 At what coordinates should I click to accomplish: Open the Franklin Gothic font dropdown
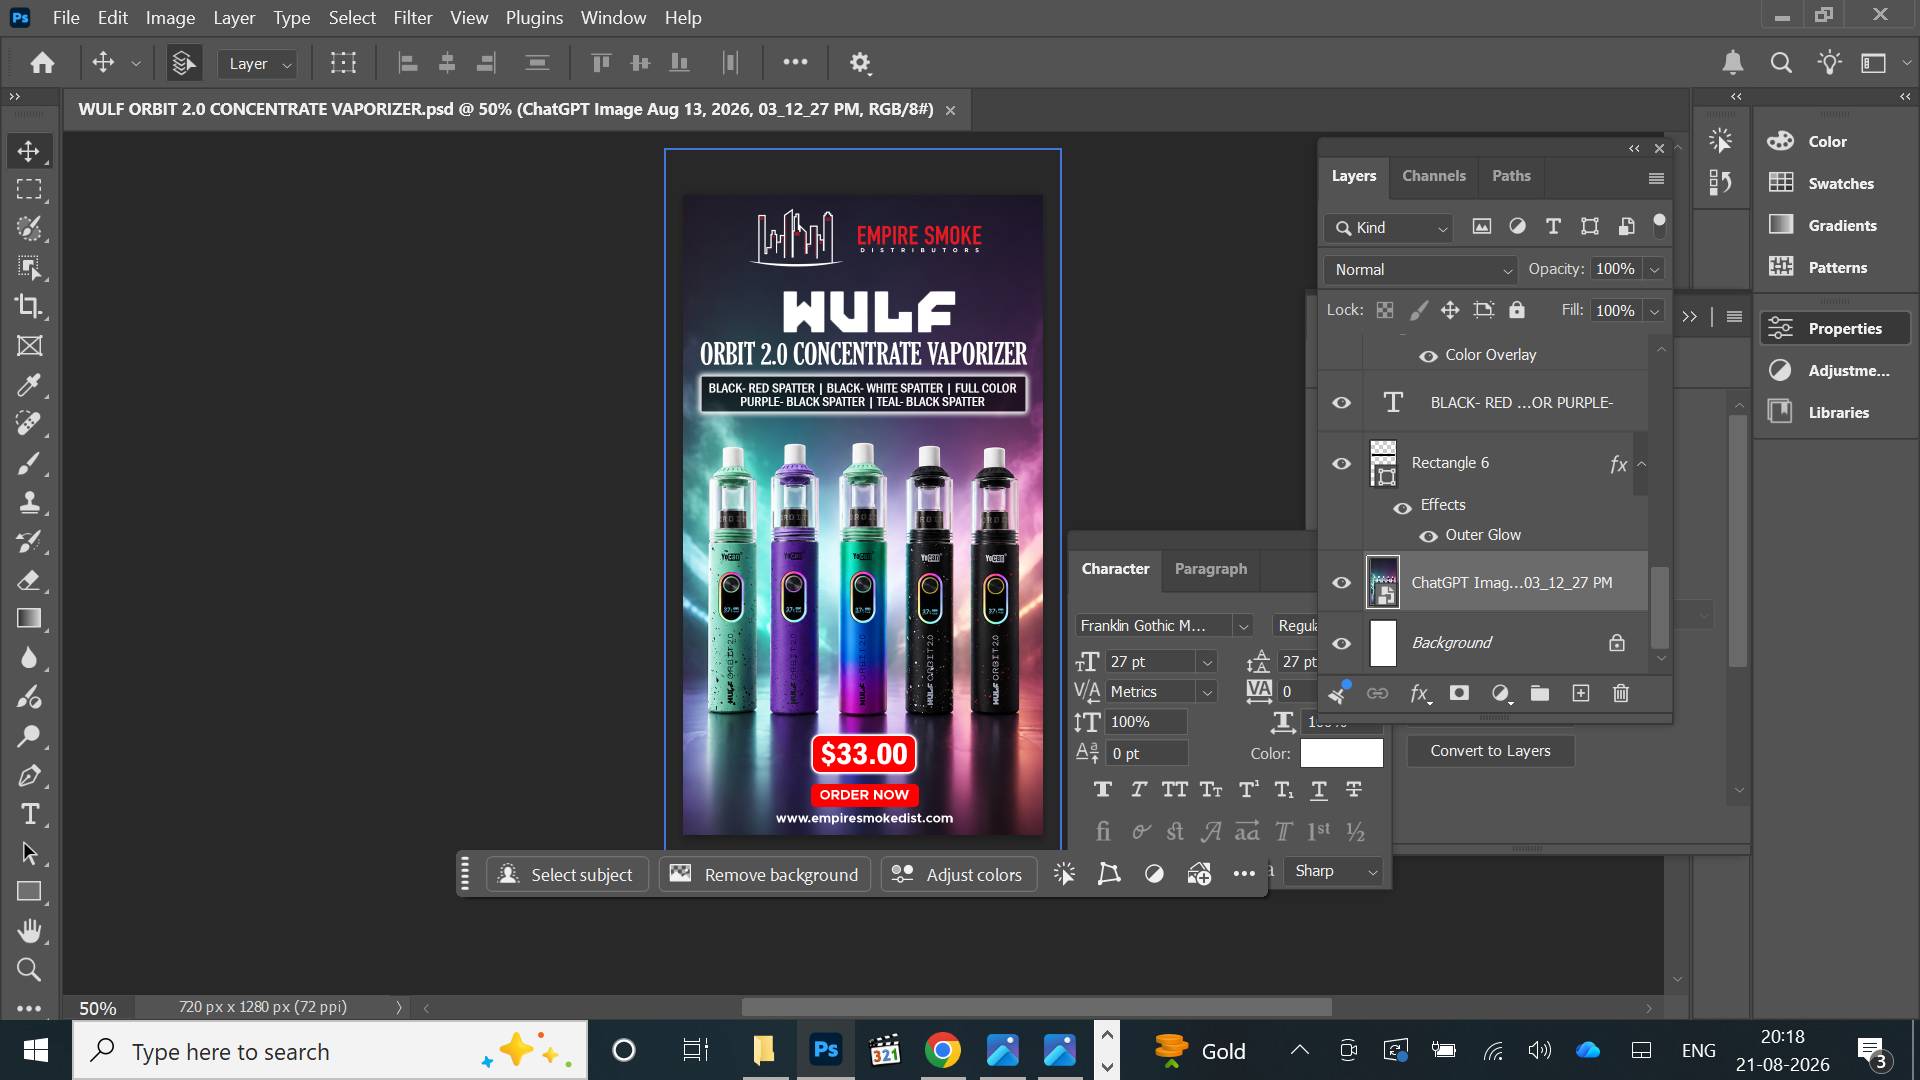(1164, 626)
